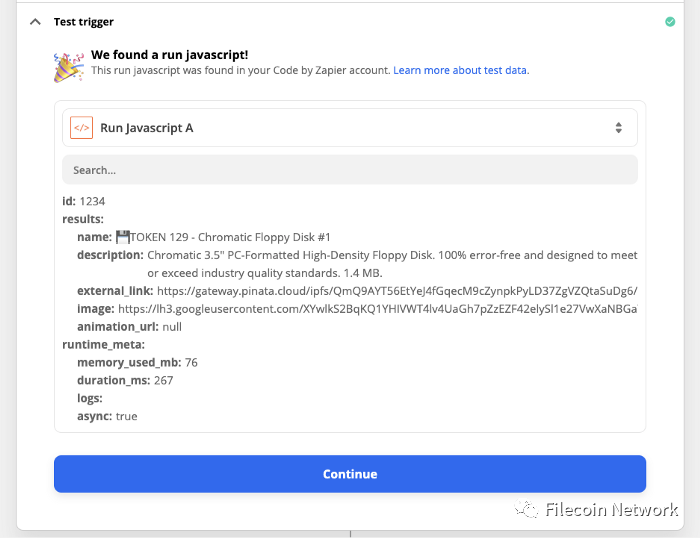The width and height of the screenshot is (700, 538).
Task: Click the orange Code by Zapier icon
Action: (82, 128)
